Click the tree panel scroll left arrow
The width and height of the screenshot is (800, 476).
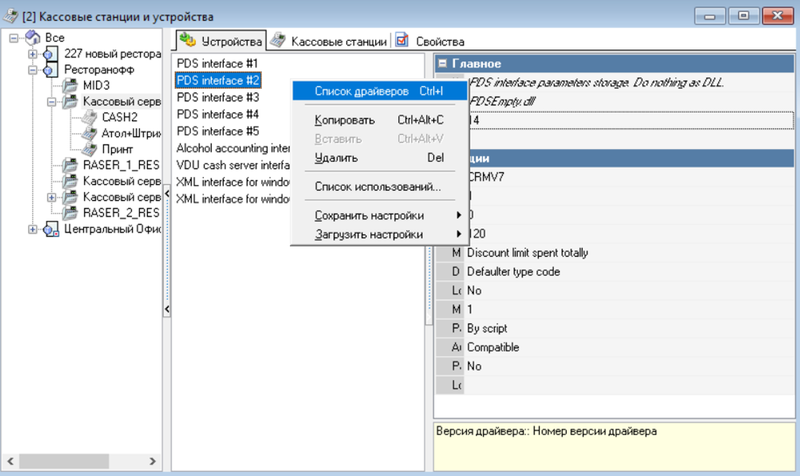pyautogui.click(x=10, y=461)
